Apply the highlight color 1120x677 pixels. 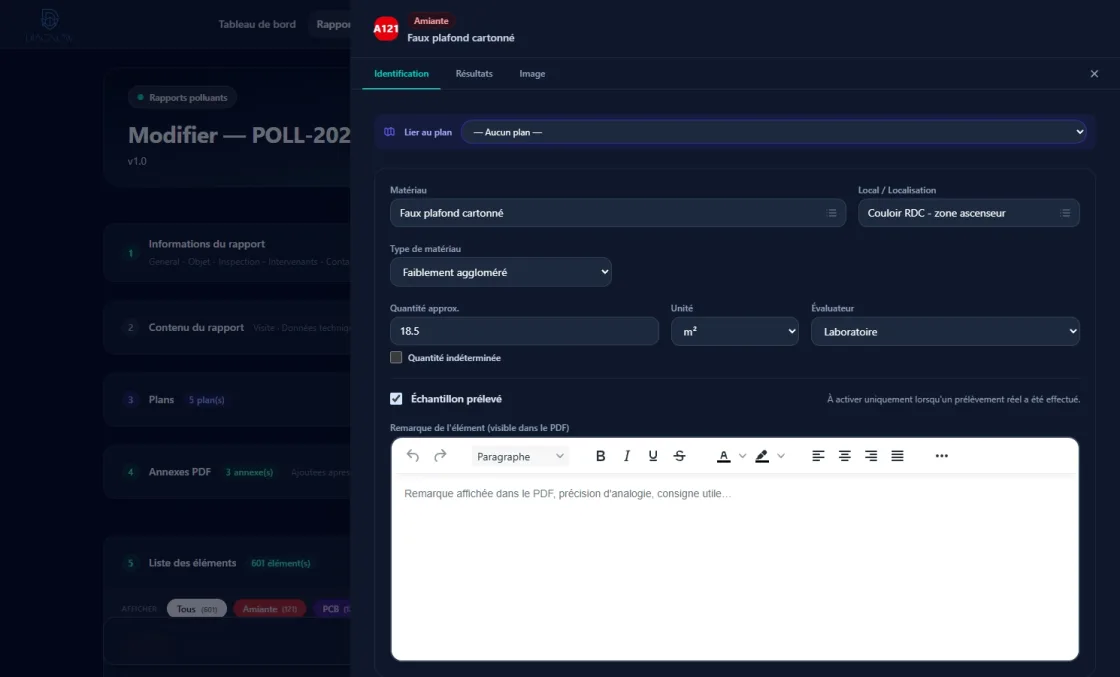click(762, 456)
